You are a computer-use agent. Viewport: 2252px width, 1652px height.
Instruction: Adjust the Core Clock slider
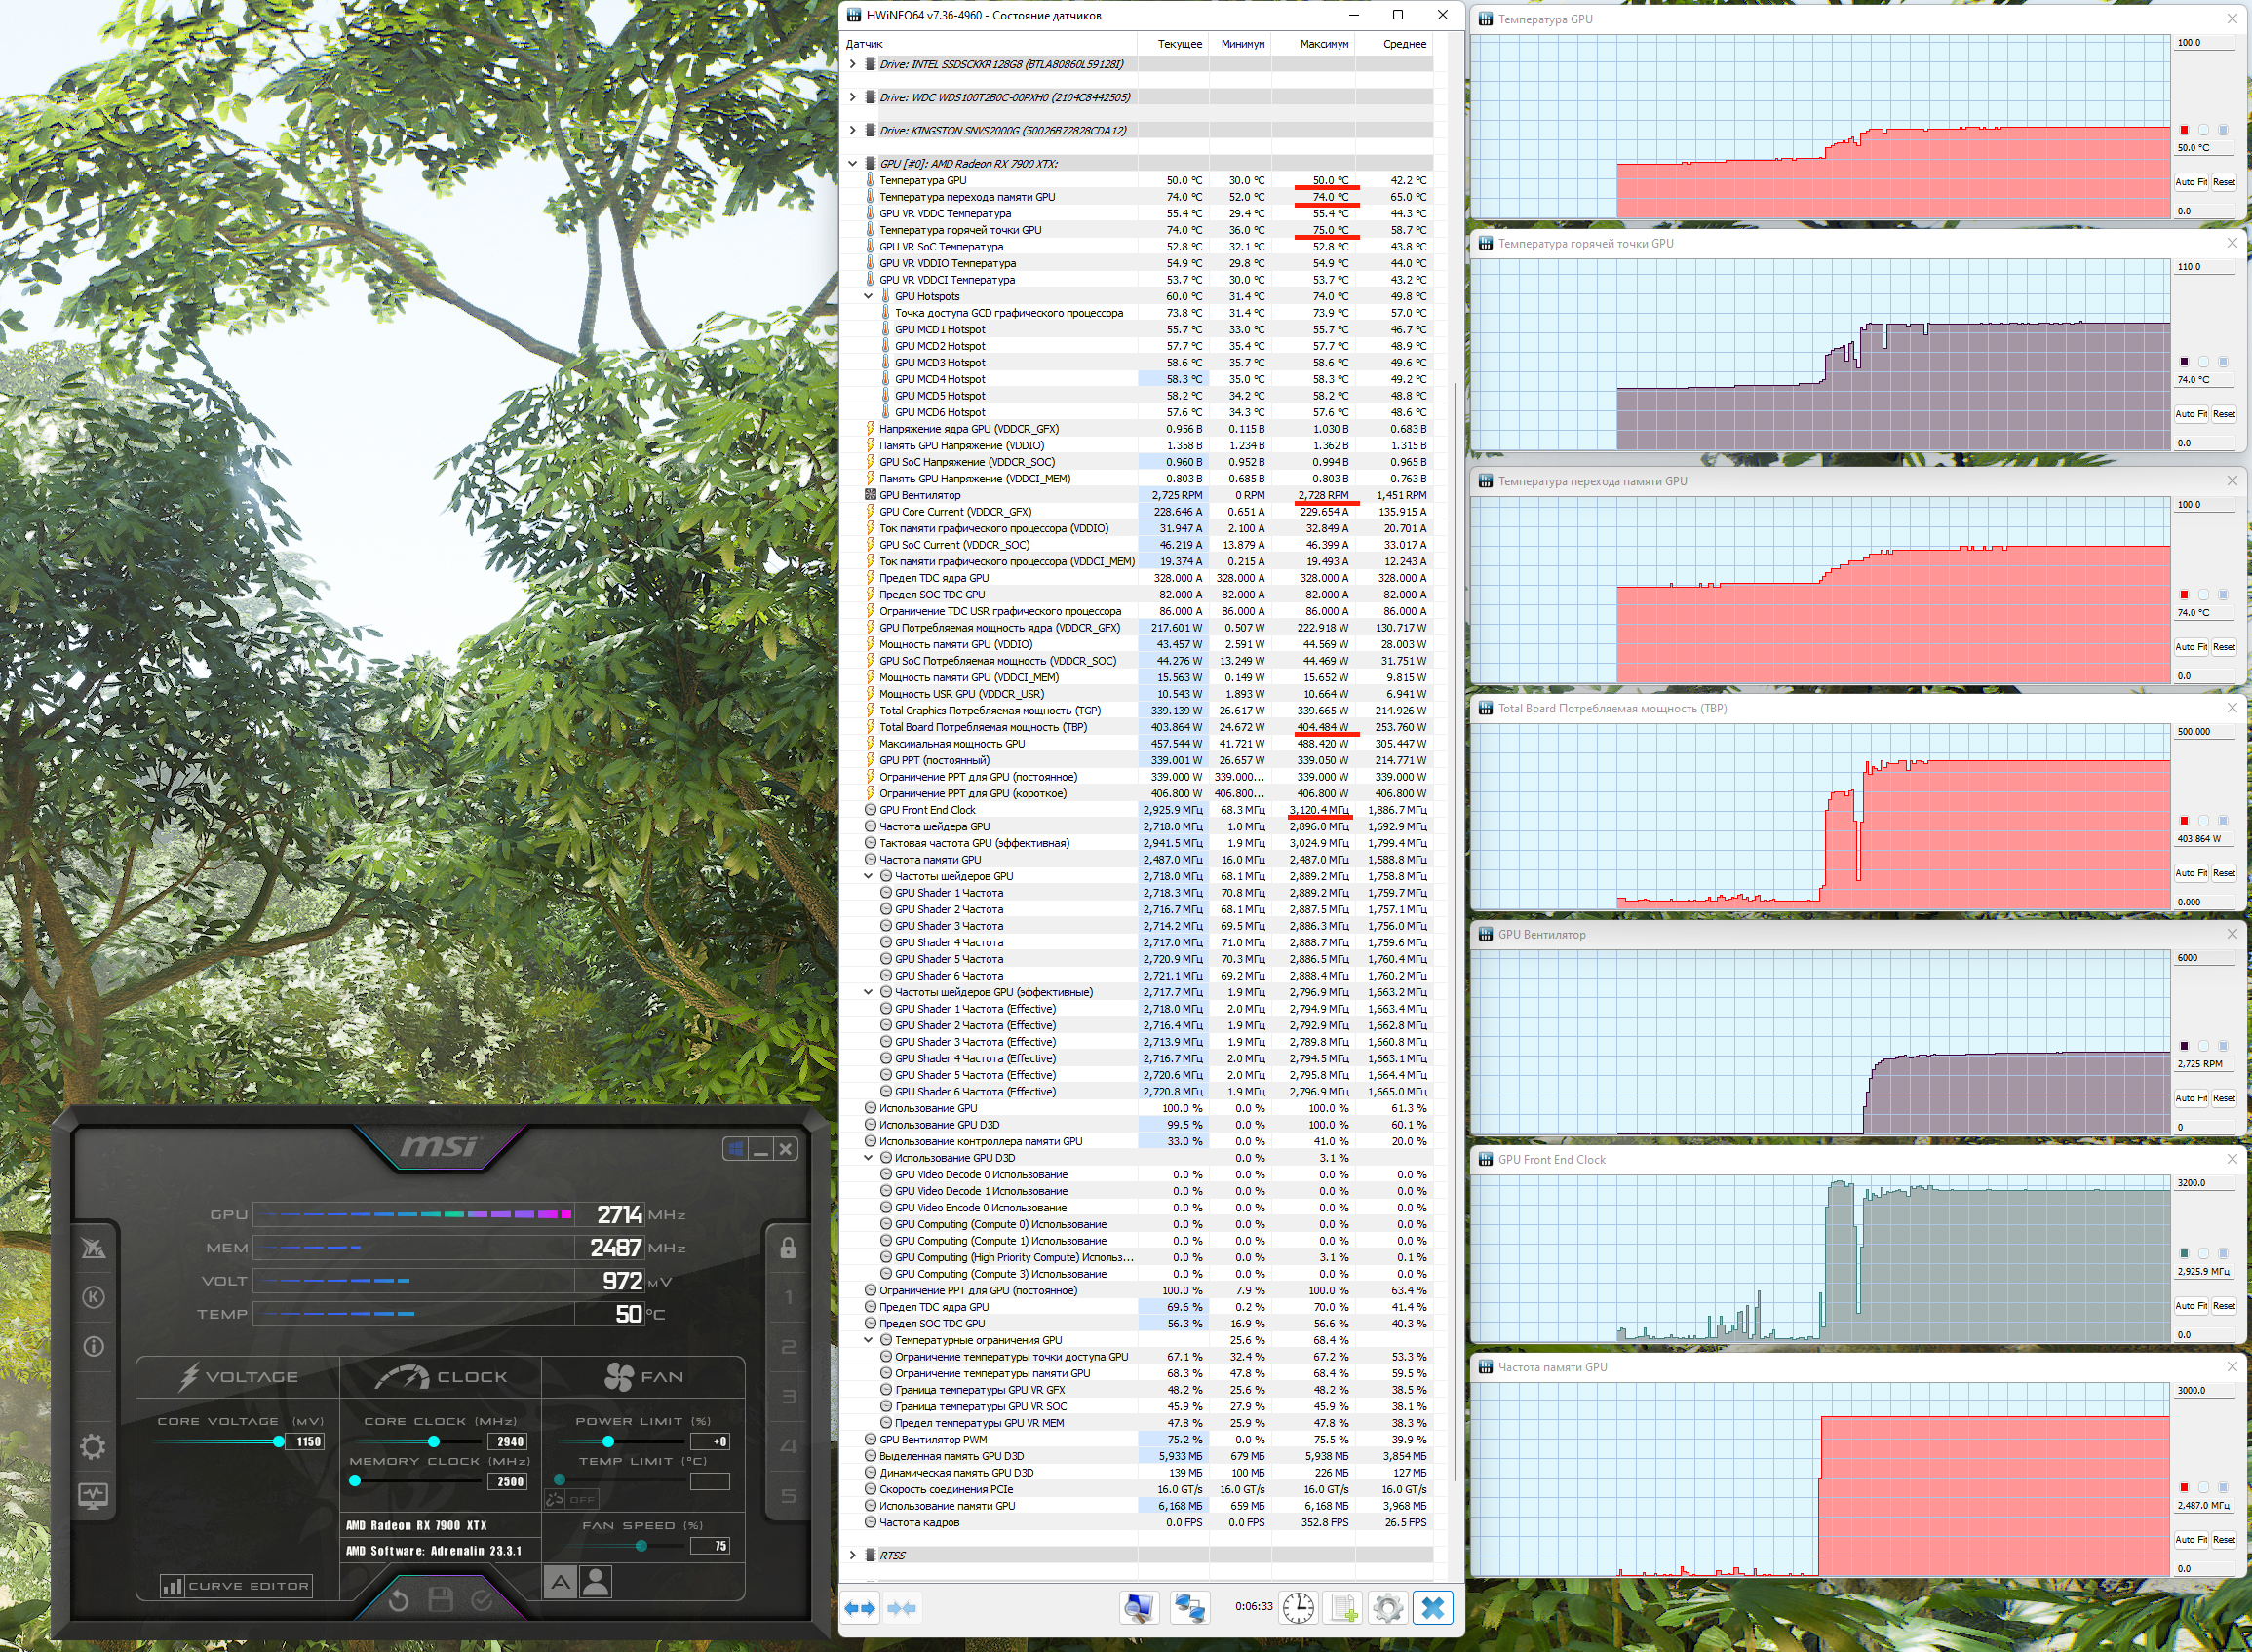point(433,1441)
